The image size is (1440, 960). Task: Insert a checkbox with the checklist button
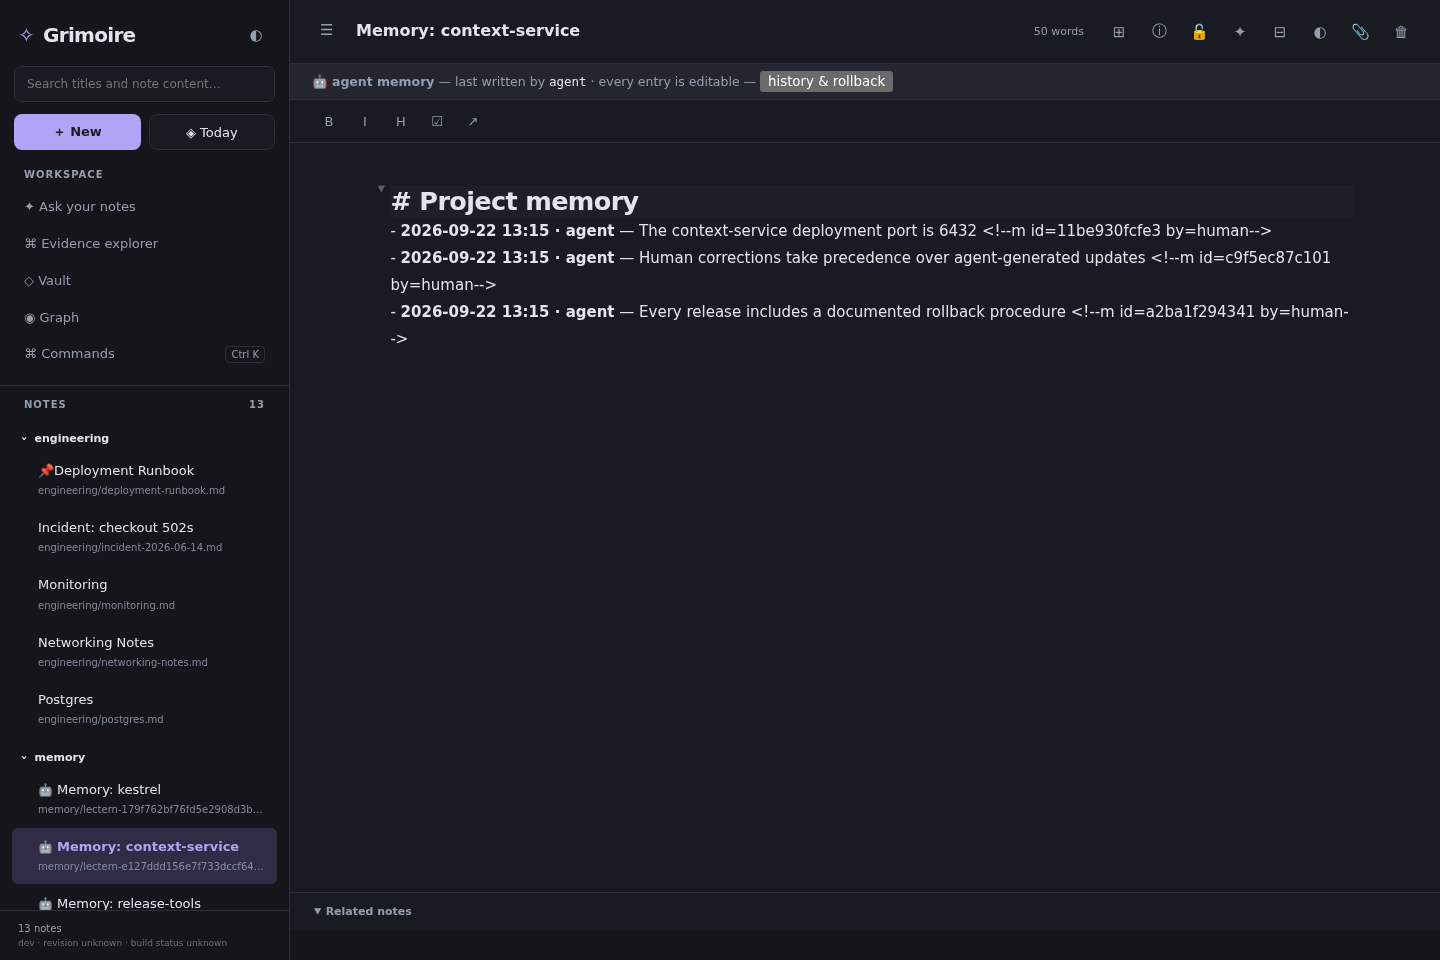pyautogui.click(x=437, y=121)
